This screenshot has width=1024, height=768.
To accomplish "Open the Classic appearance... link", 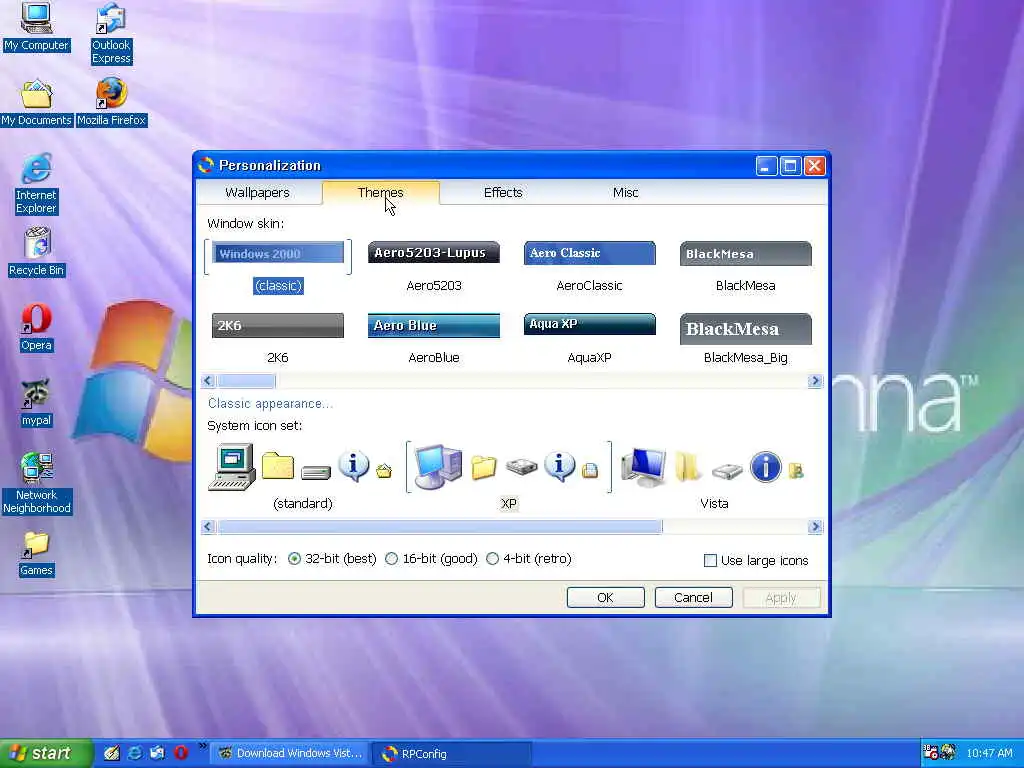I will tap(270, 404).
